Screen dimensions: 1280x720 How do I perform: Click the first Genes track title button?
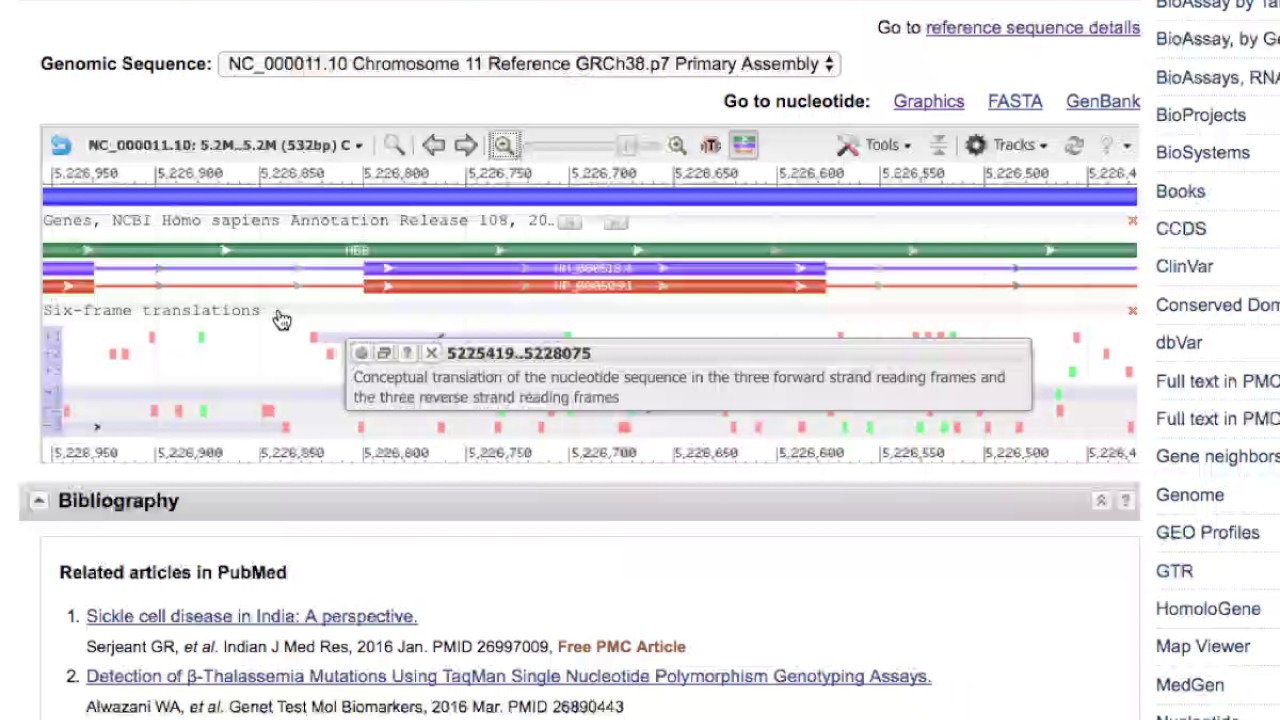click(569, 222)
